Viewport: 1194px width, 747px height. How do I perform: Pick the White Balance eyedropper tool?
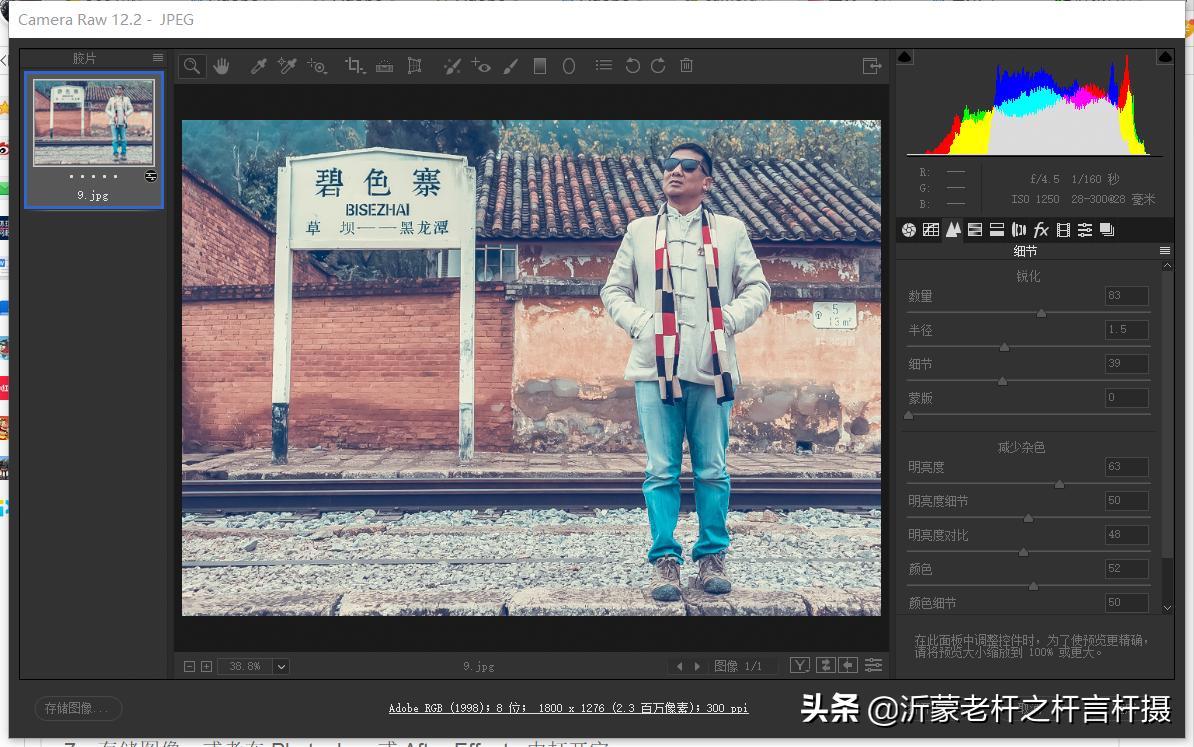click(258, 66)
